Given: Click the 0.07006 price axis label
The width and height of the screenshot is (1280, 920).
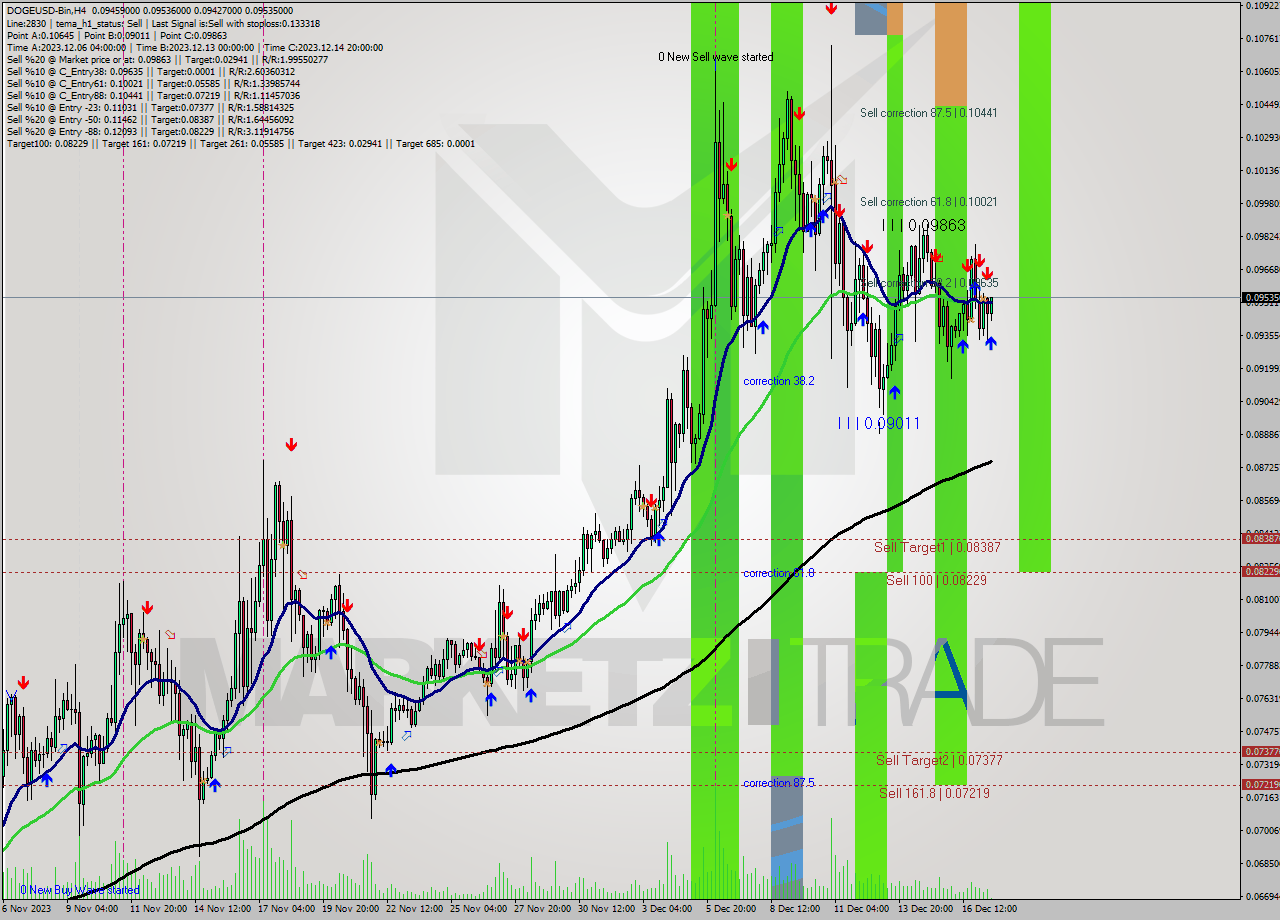Looking at the screenshot, I should (x=1262, y=830).
